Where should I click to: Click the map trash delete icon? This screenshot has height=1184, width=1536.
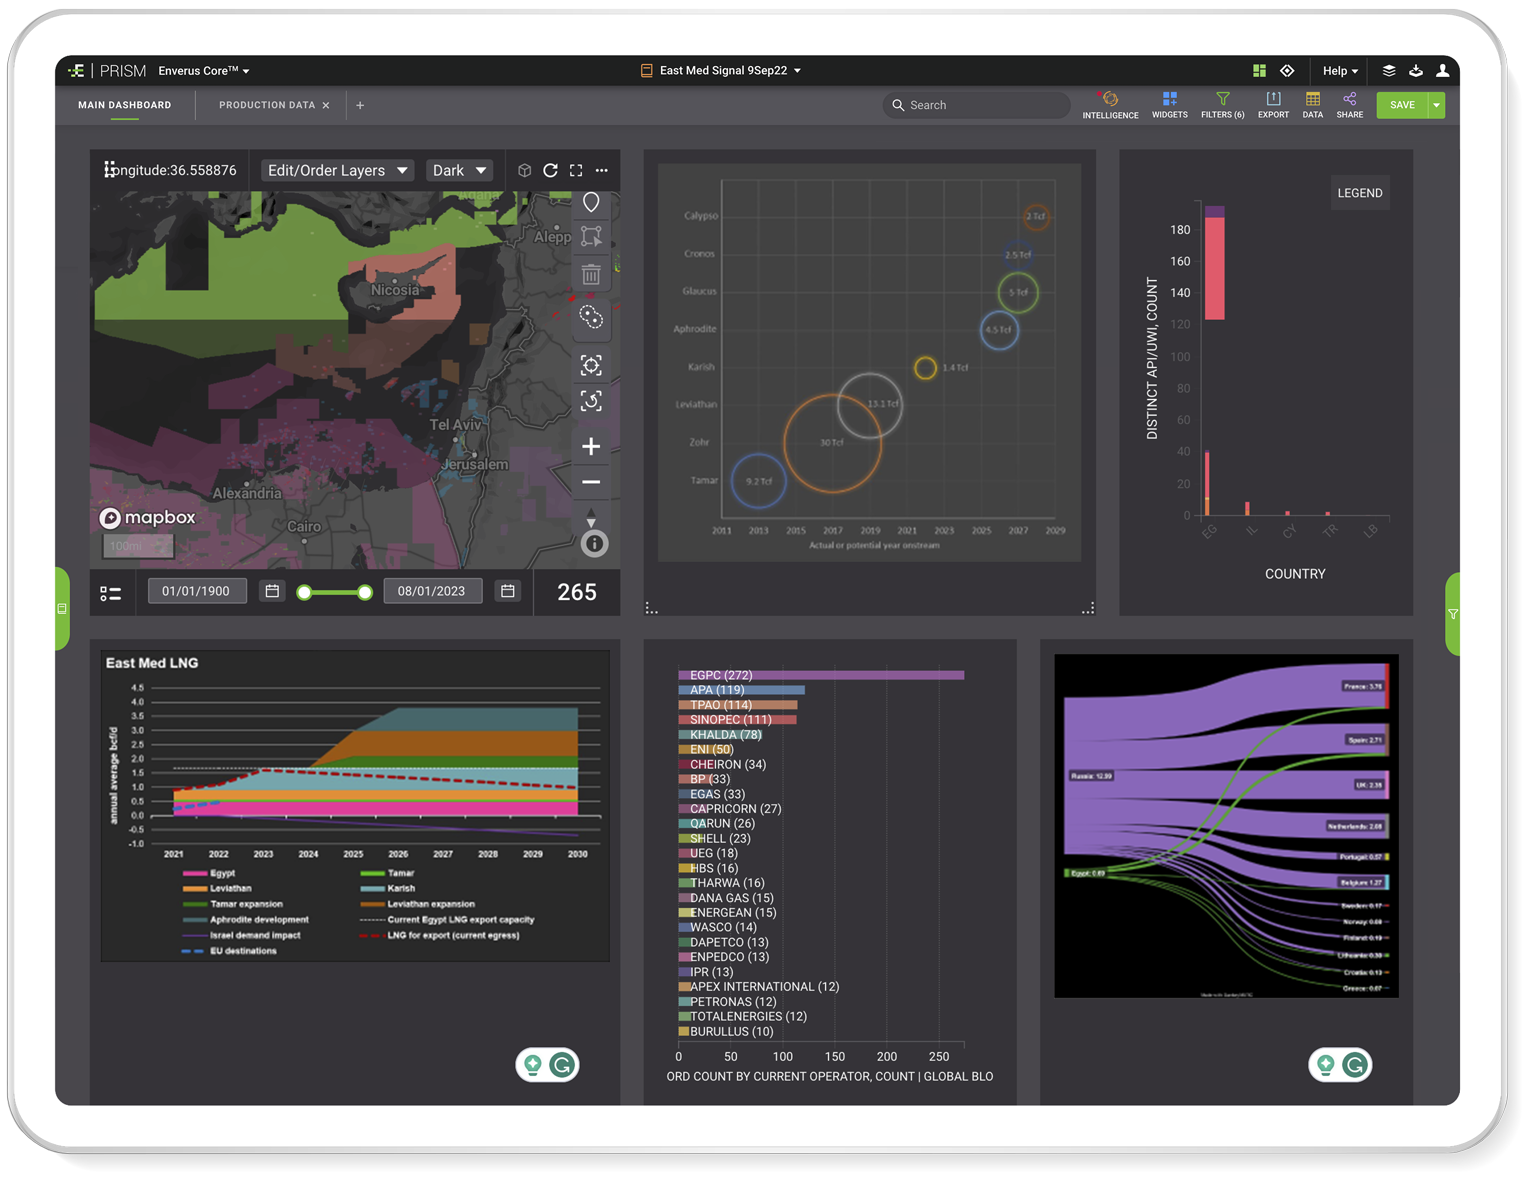click(591, 274)
